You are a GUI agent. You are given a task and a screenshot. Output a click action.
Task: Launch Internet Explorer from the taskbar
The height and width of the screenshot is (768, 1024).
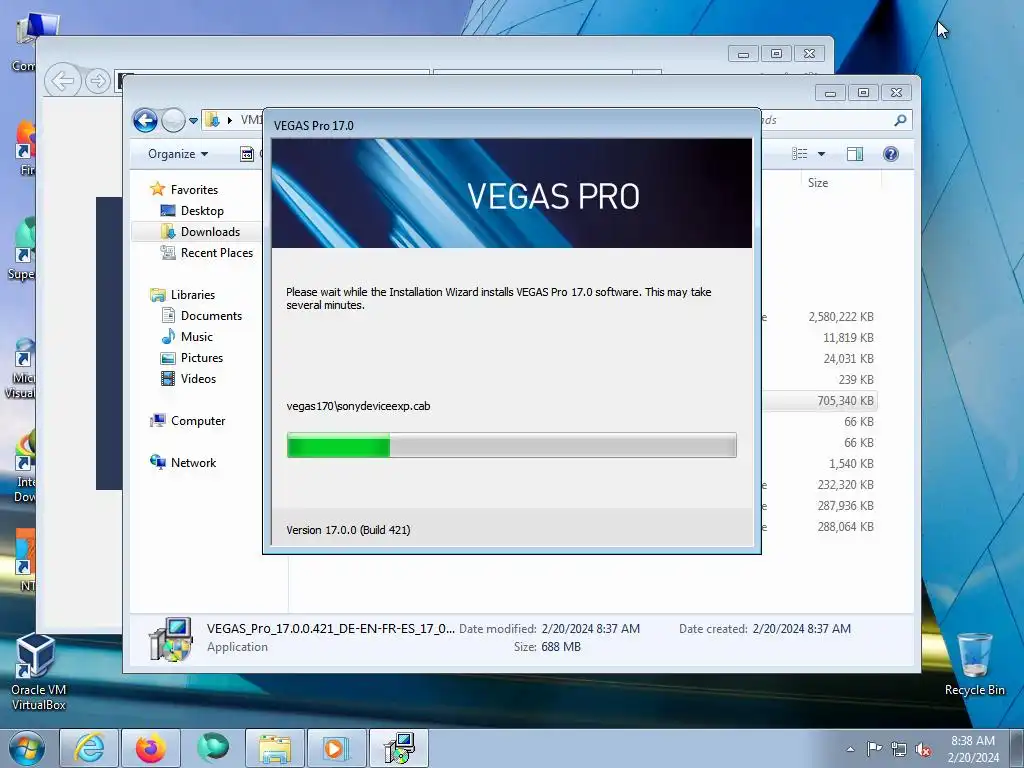click(x=89, y=748)
